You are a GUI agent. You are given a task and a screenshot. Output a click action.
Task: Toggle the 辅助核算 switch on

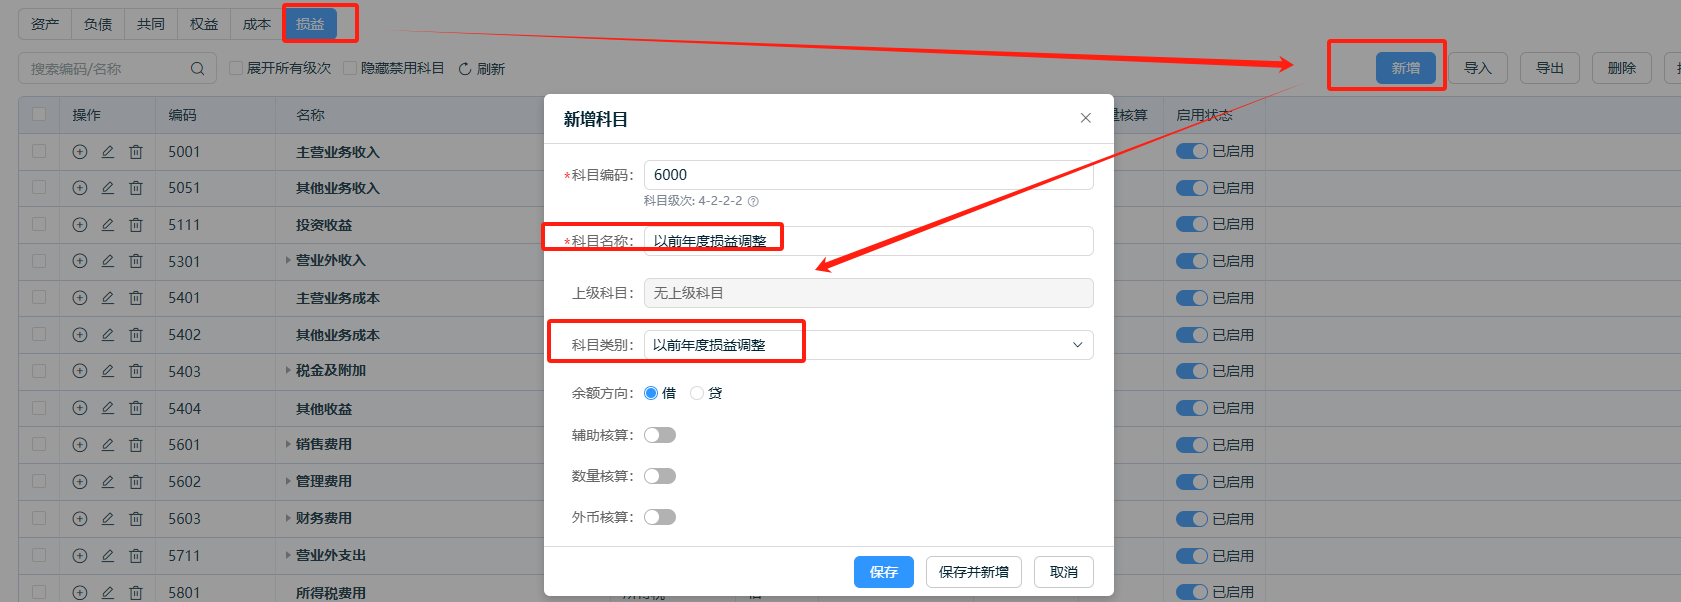(x=660, y=435)
